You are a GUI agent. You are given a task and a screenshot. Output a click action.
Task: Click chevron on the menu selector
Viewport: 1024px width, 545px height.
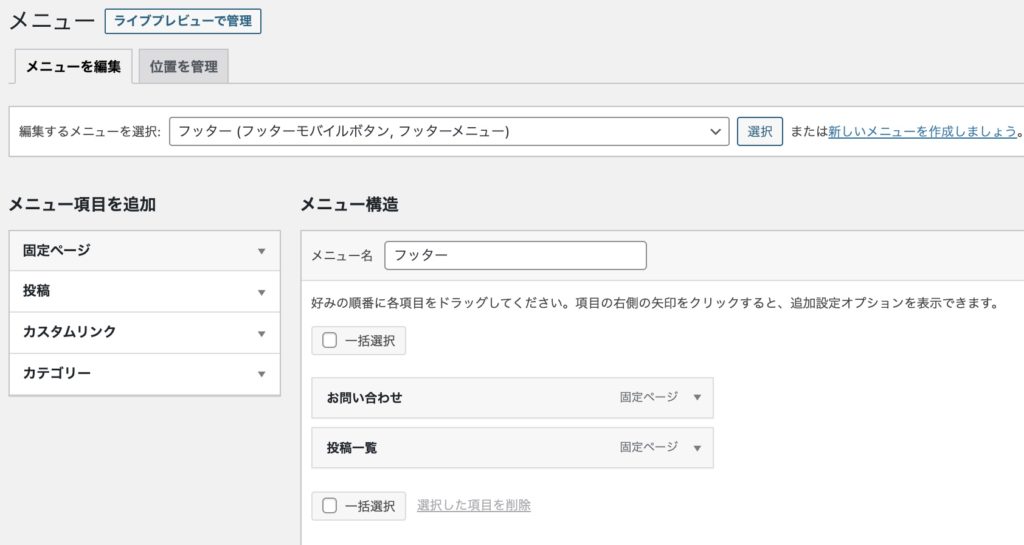tap(714, 131)
